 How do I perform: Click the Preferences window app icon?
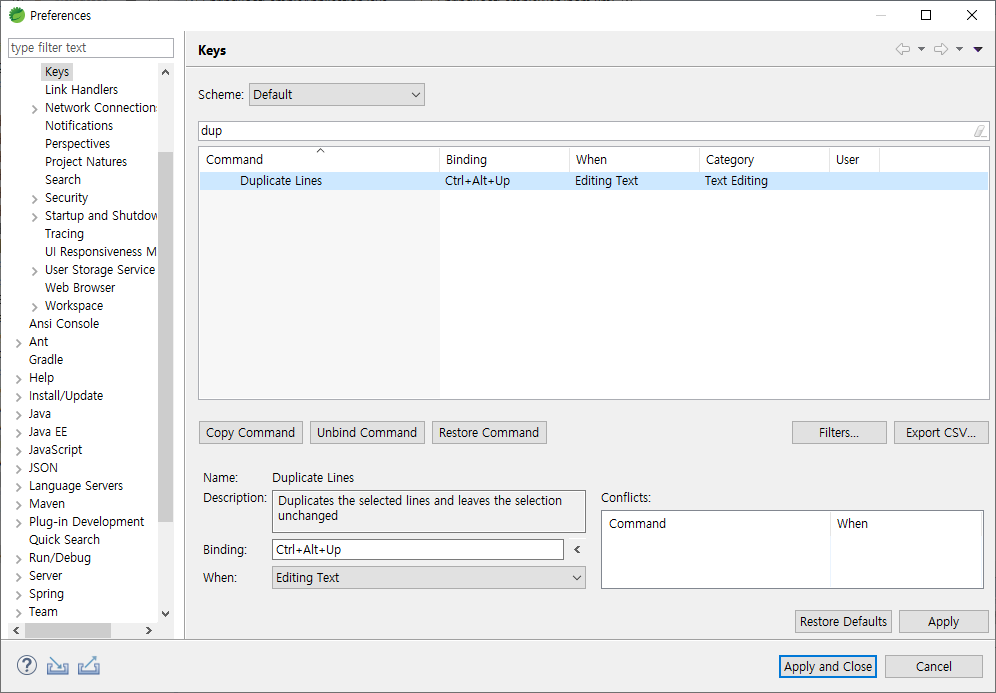point(17,15)
